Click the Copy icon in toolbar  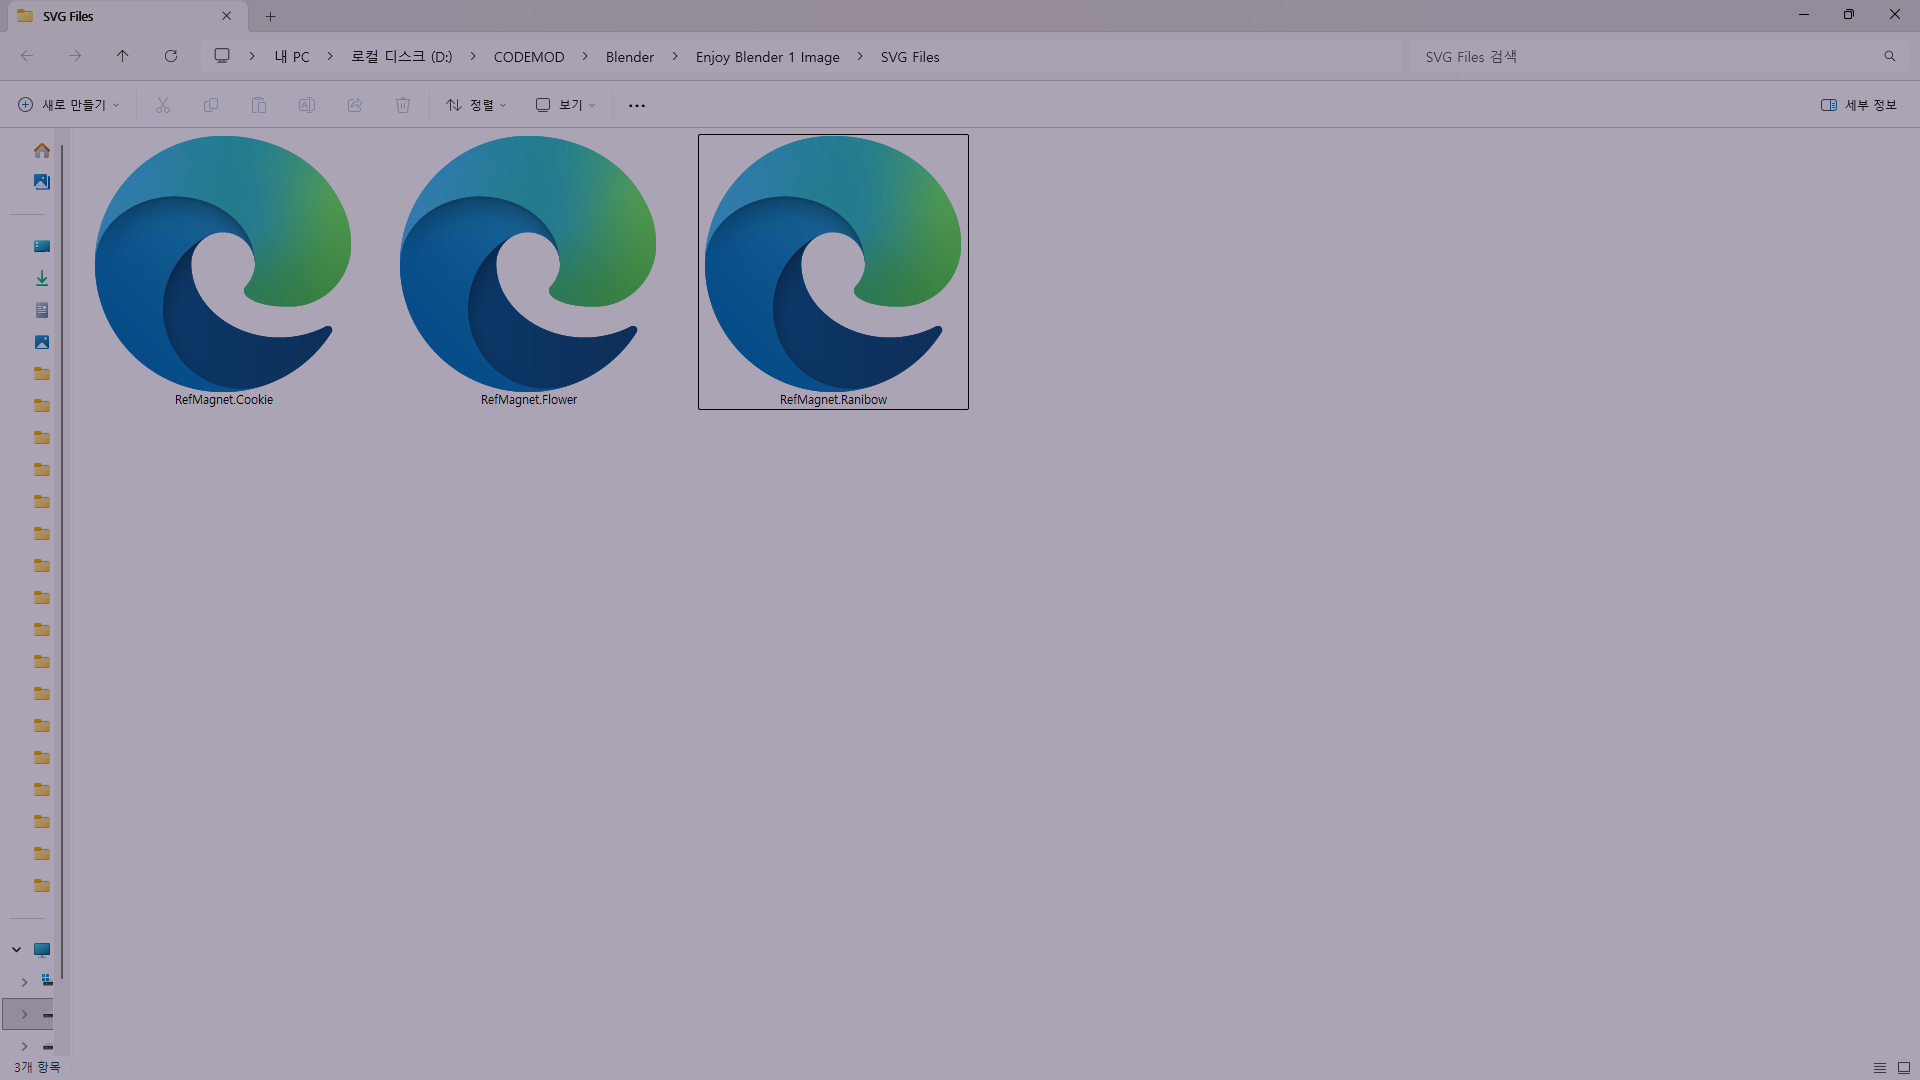pyautogui.click(x=211, y=105)
